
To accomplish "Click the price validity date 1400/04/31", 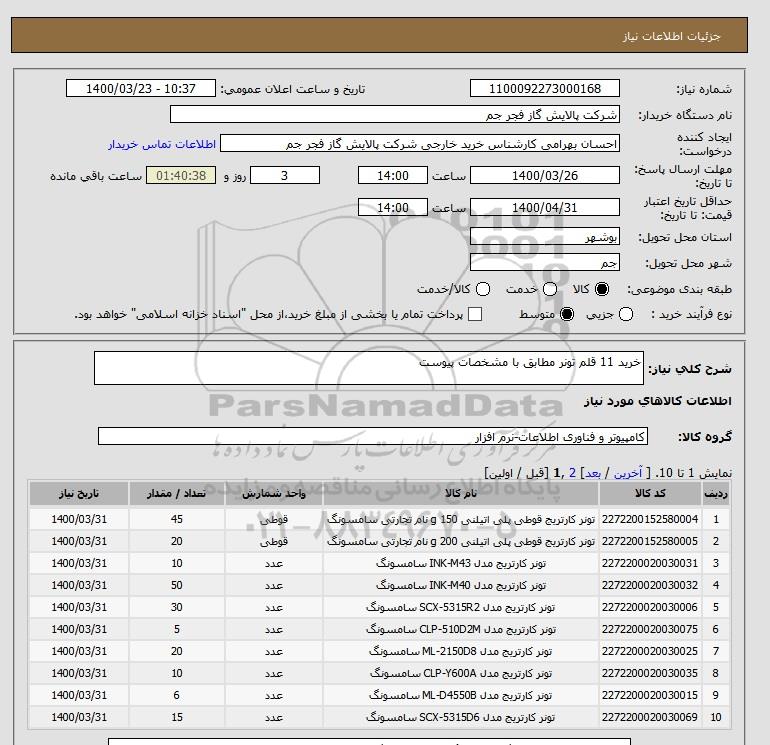I will click(545, 207).
